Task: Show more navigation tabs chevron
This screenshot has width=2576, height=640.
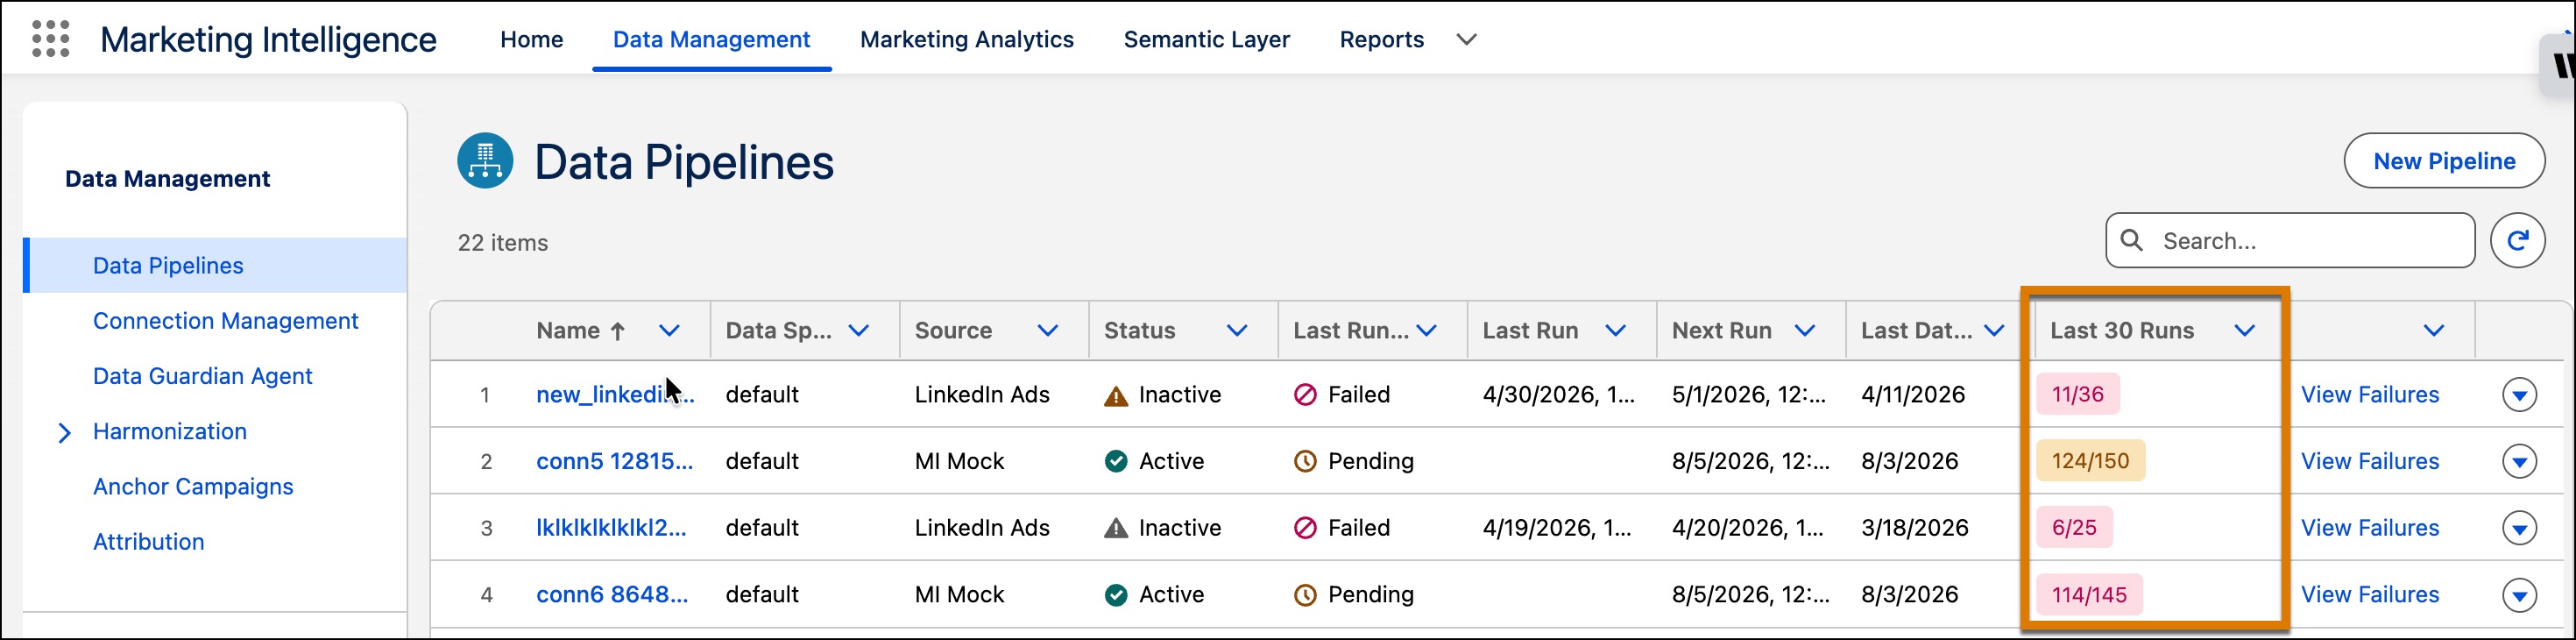Action: 1466,40
